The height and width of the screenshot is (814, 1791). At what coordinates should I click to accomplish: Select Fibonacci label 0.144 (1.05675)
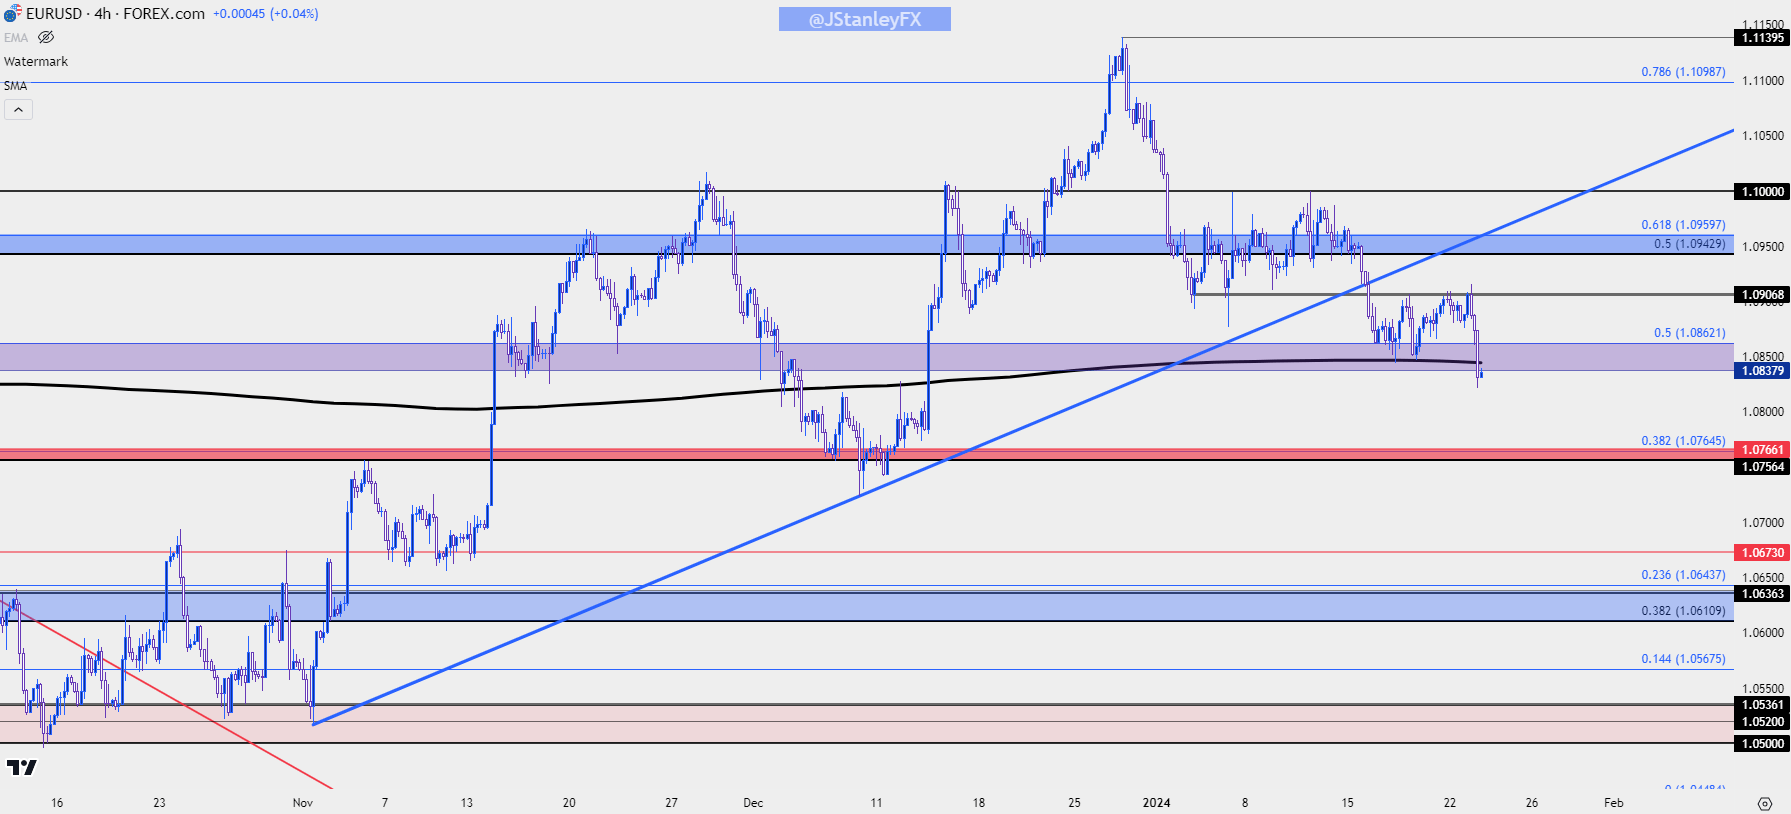[1683, 659]
